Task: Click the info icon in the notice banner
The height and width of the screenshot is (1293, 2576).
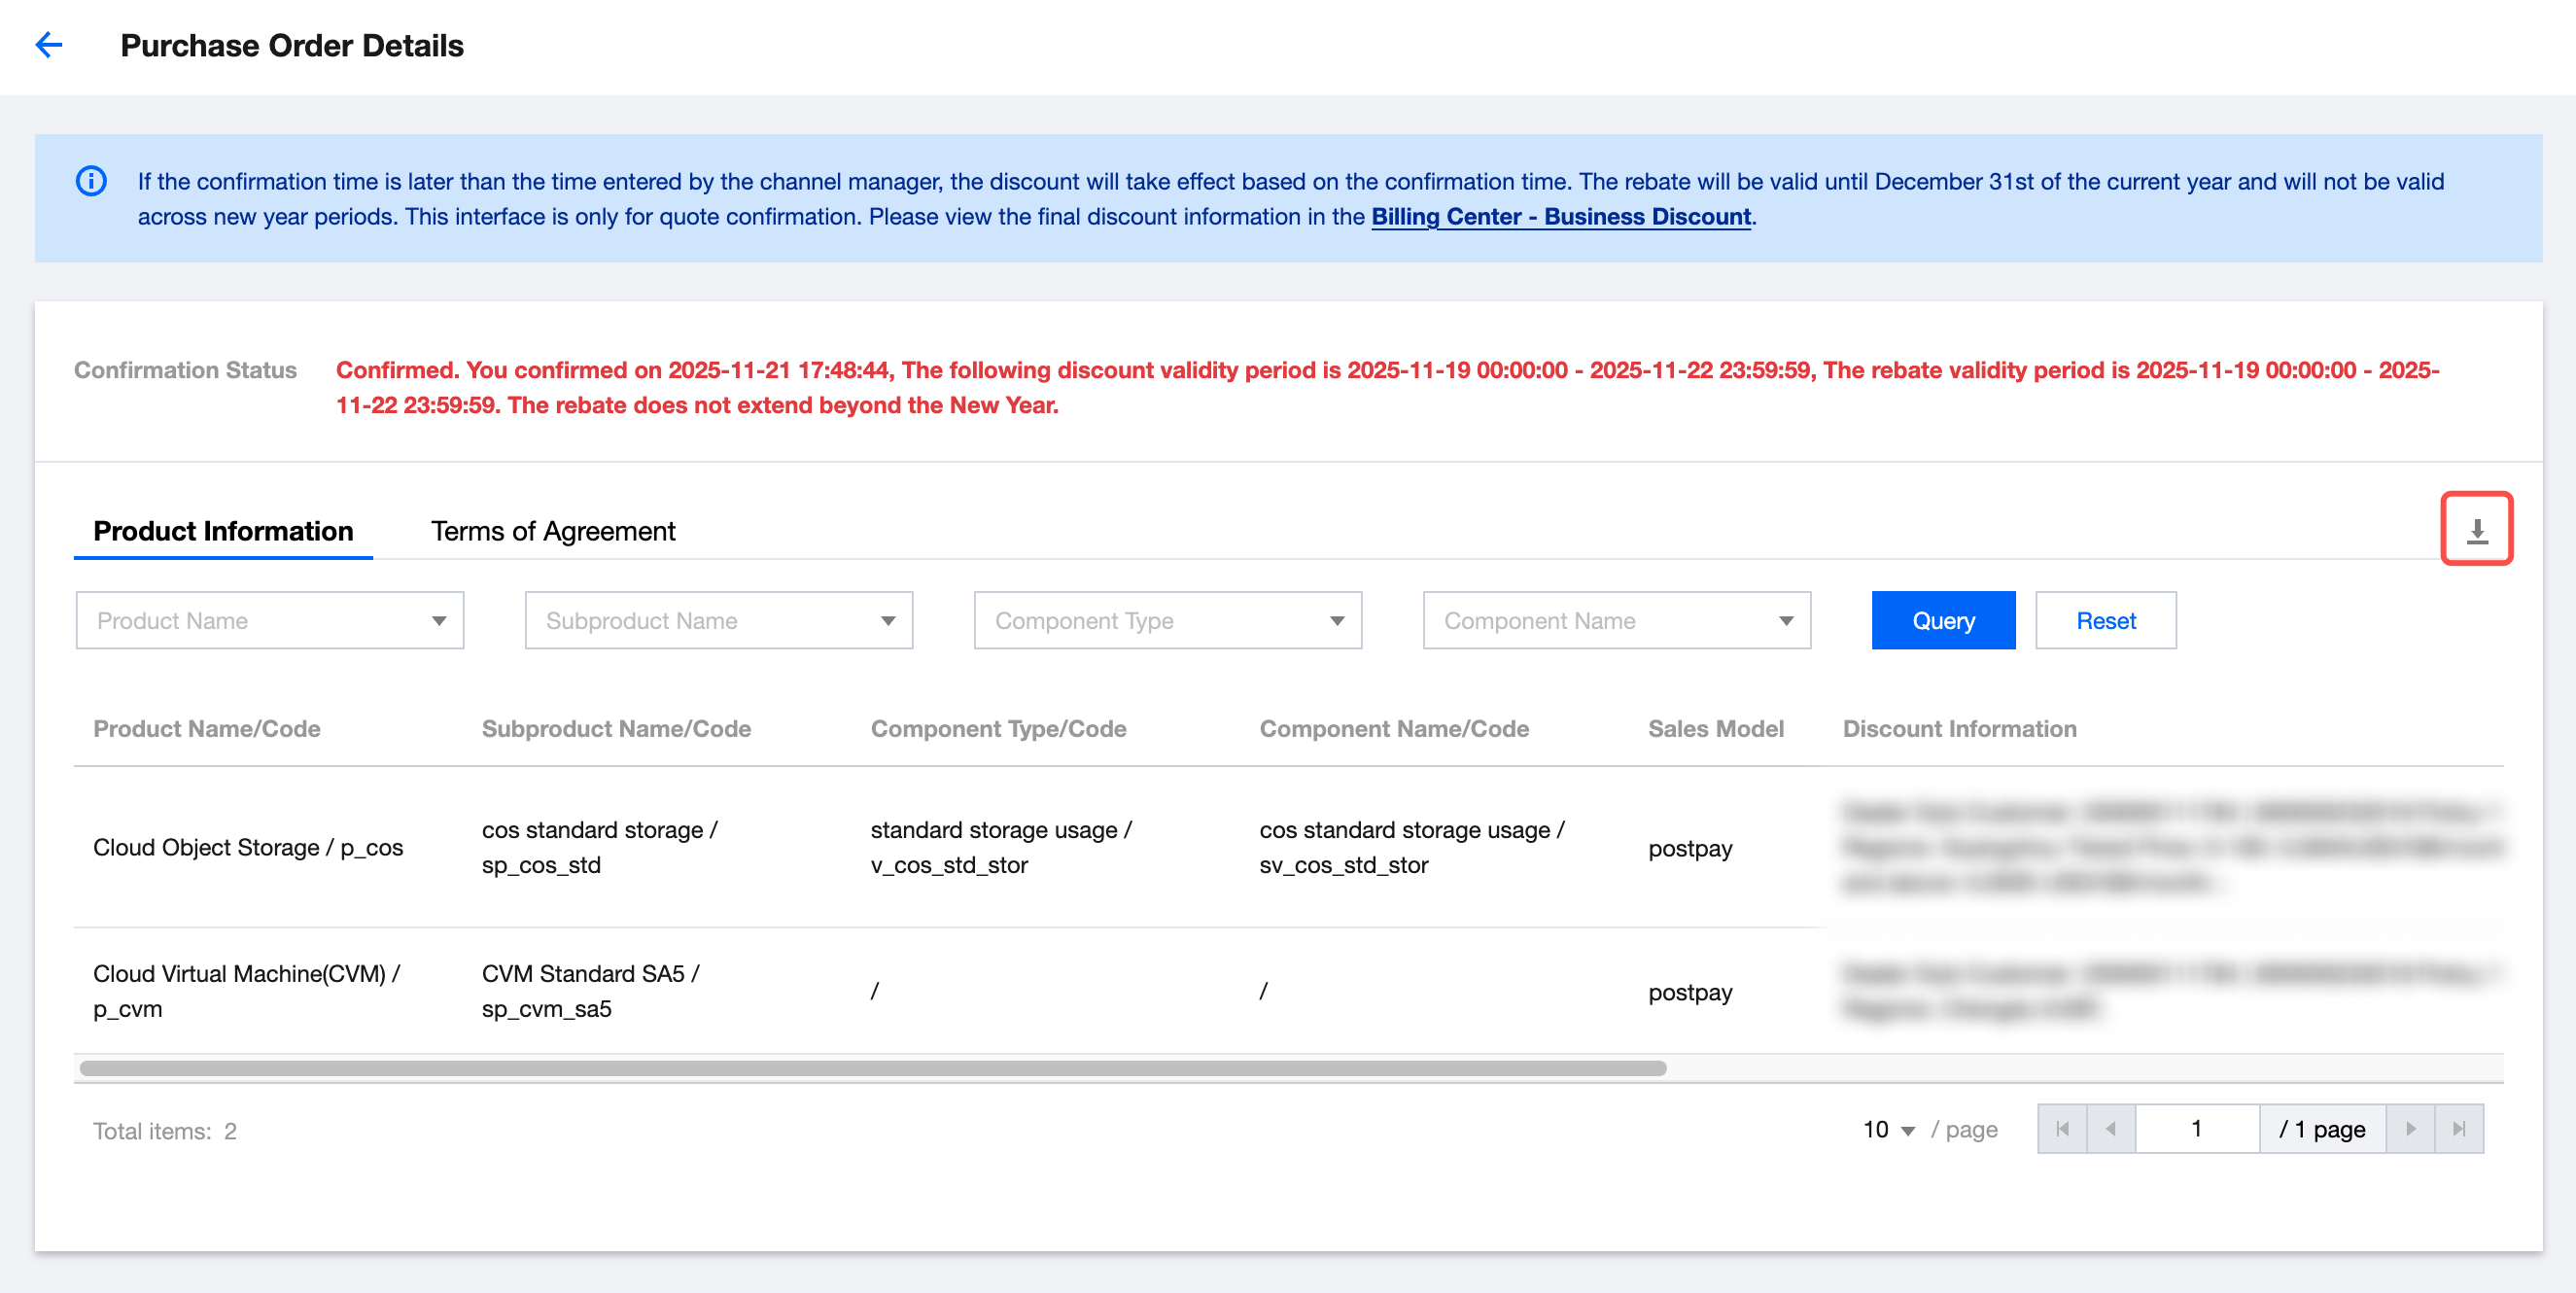Action: coord(91,181)
